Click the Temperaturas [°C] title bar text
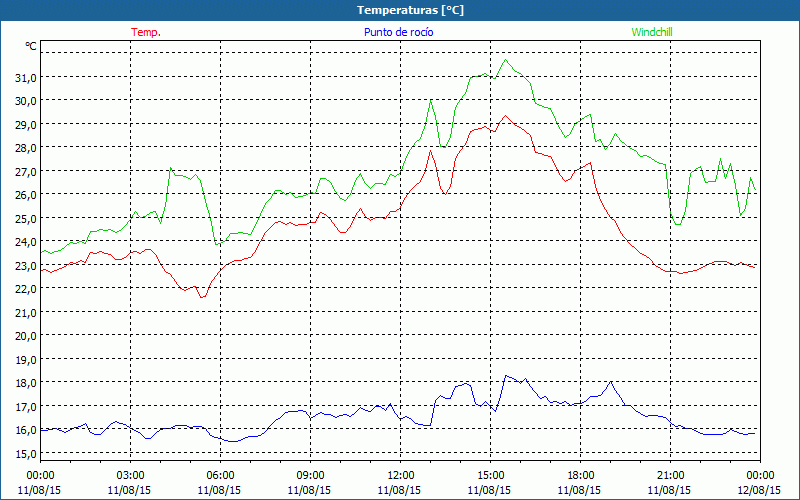This screenshot has width=800, height=500. [410, 10]
